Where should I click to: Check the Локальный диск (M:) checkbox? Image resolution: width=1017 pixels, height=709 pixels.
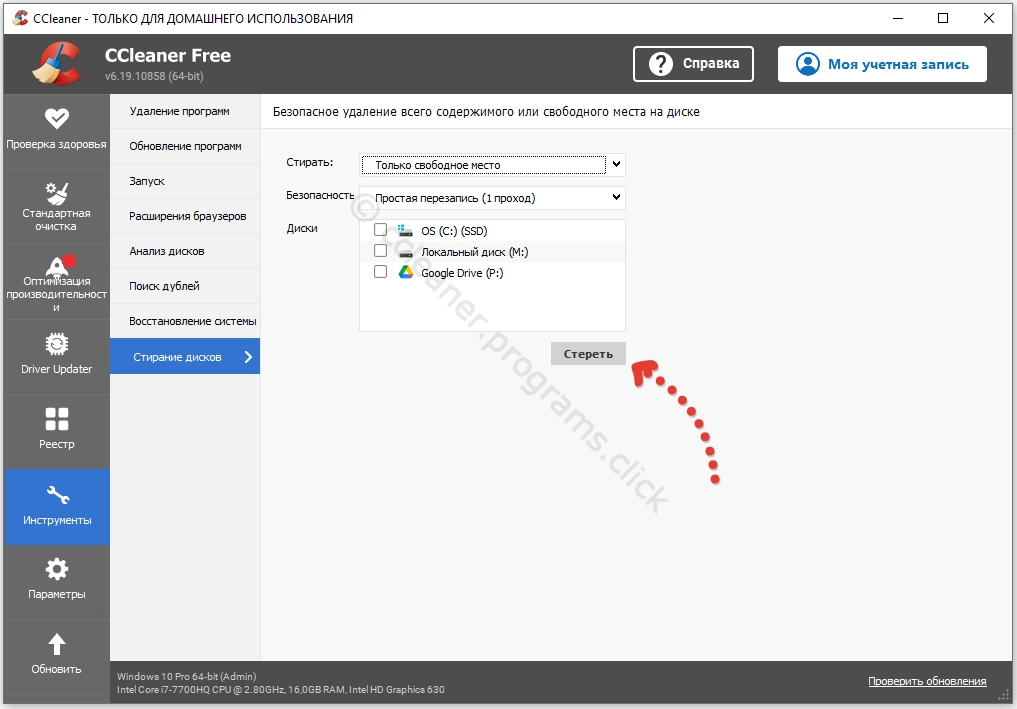coord(380,250)
